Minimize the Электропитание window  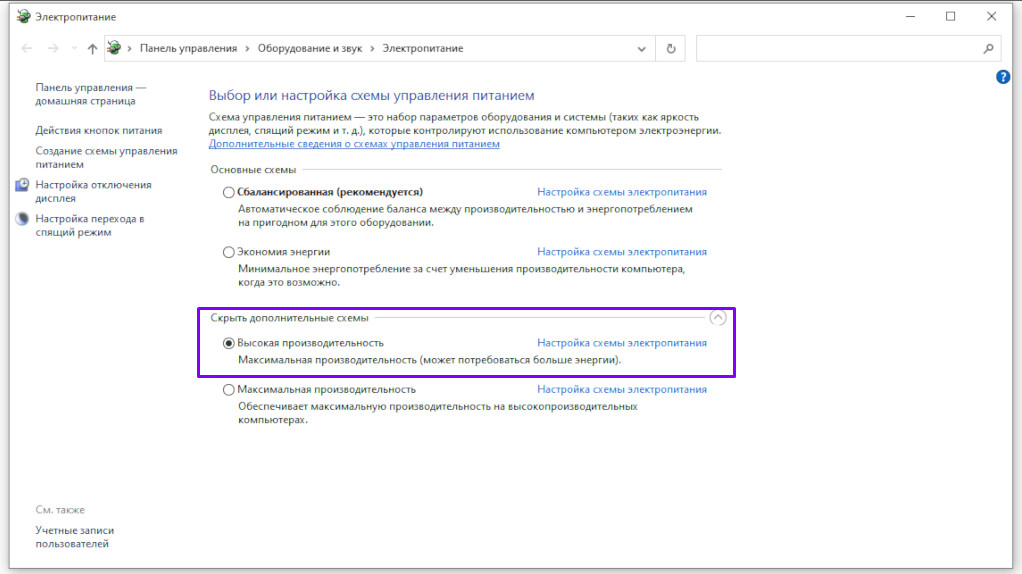(910, 16)
